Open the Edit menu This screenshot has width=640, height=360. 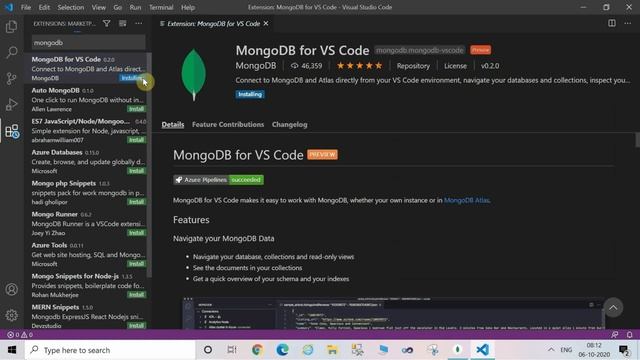[x=44, y=7]
